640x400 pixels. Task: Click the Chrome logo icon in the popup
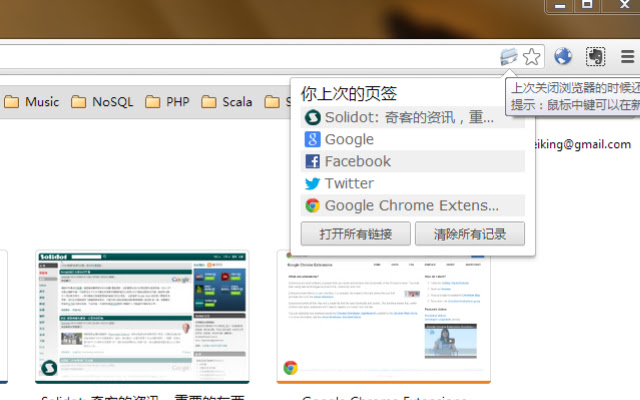coord(313,206)
